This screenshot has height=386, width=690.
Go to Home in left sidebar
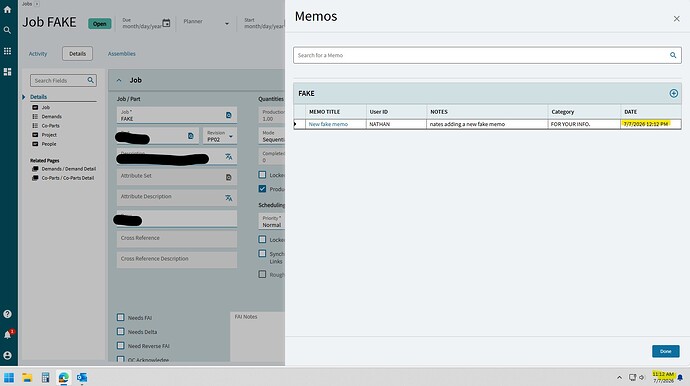pos(7,10)
